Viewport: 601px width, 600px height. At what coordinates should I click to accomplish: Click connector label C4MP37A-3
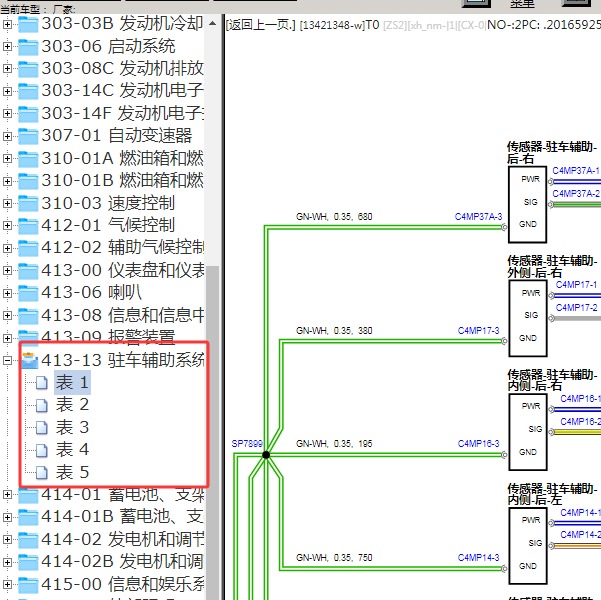(478, 217)
